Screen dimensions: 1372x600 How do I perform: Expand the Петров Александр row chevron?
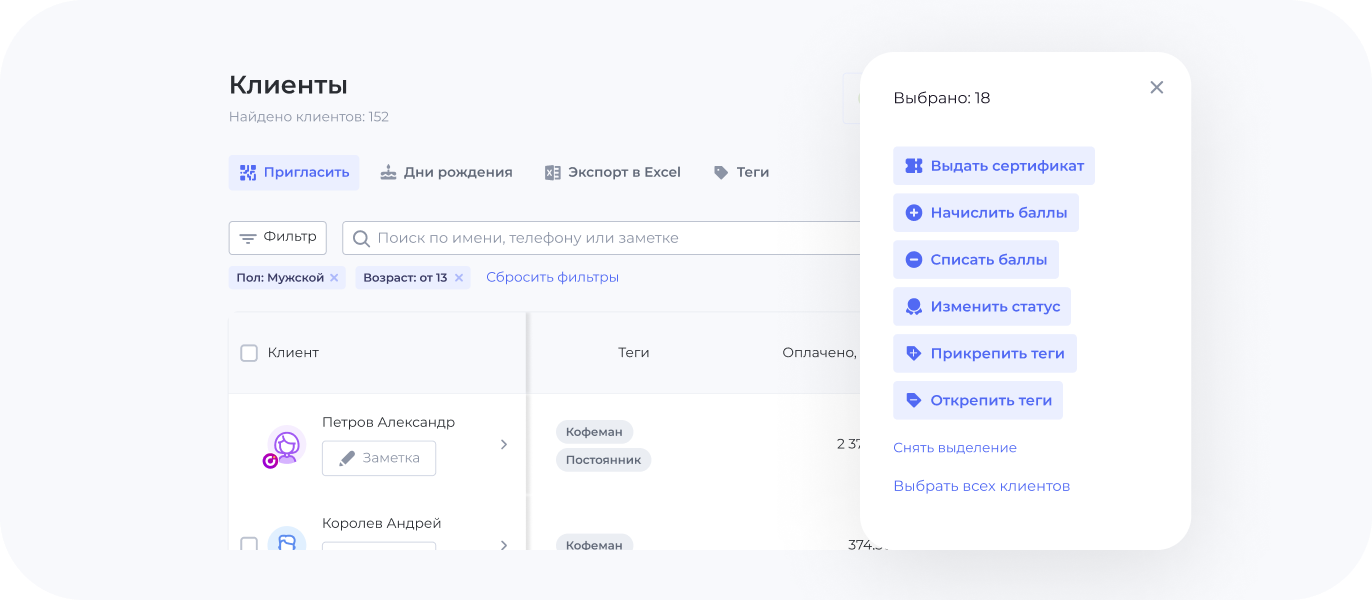[x=504, y=444]
